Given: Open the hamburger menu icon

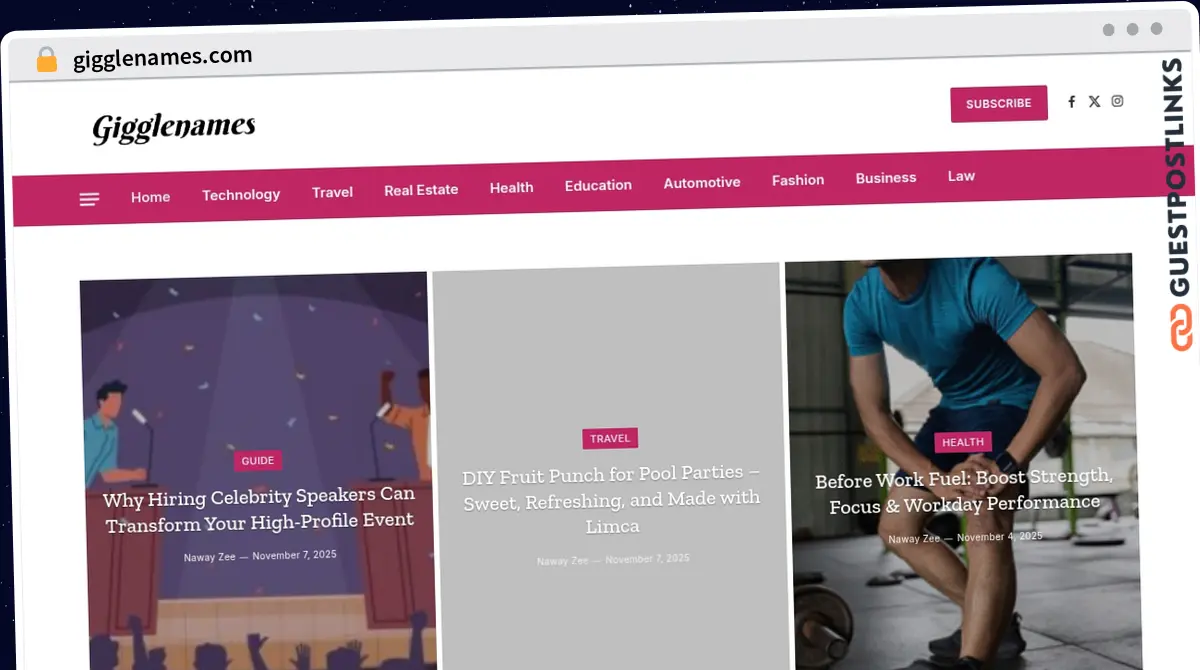Looking at the screenshot, I should click(x=89, y=200).
